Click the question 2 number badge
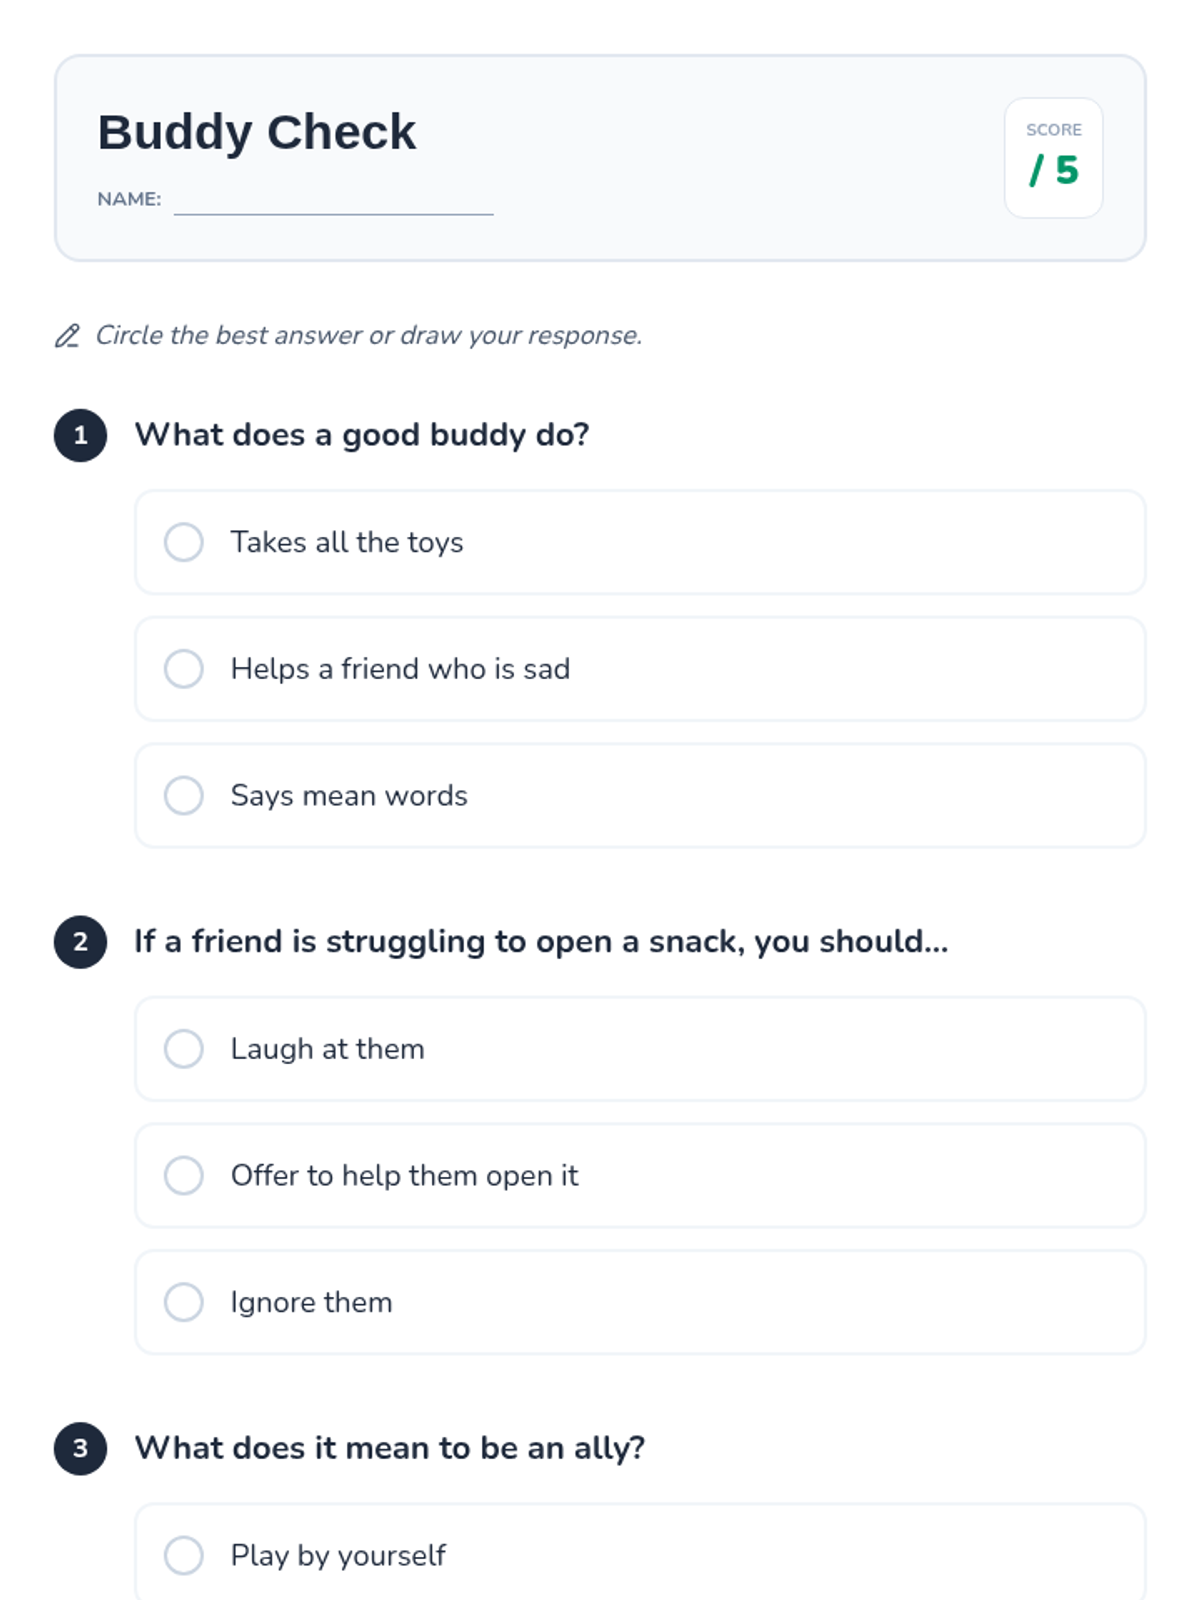 point(81,942)
